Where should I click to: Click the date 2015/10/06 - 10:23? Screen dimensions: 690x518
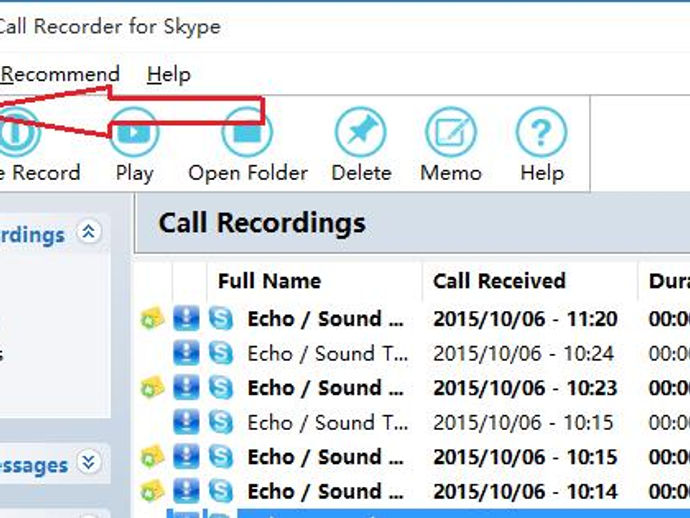525,388
